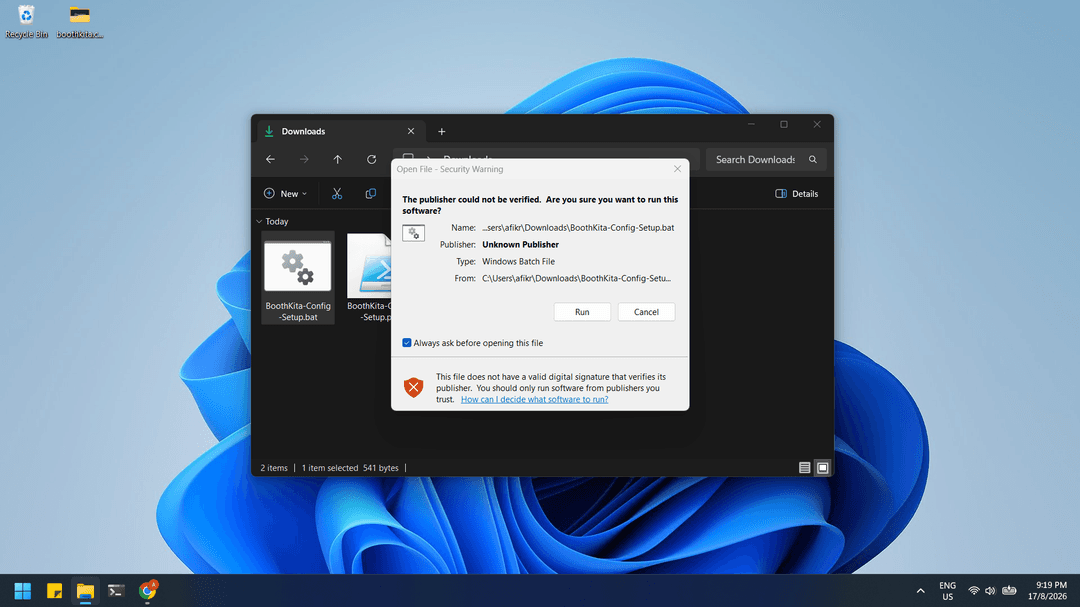The image size is (1080, 607).
Task: Click Run in the security warning
Action: point(581,312)
